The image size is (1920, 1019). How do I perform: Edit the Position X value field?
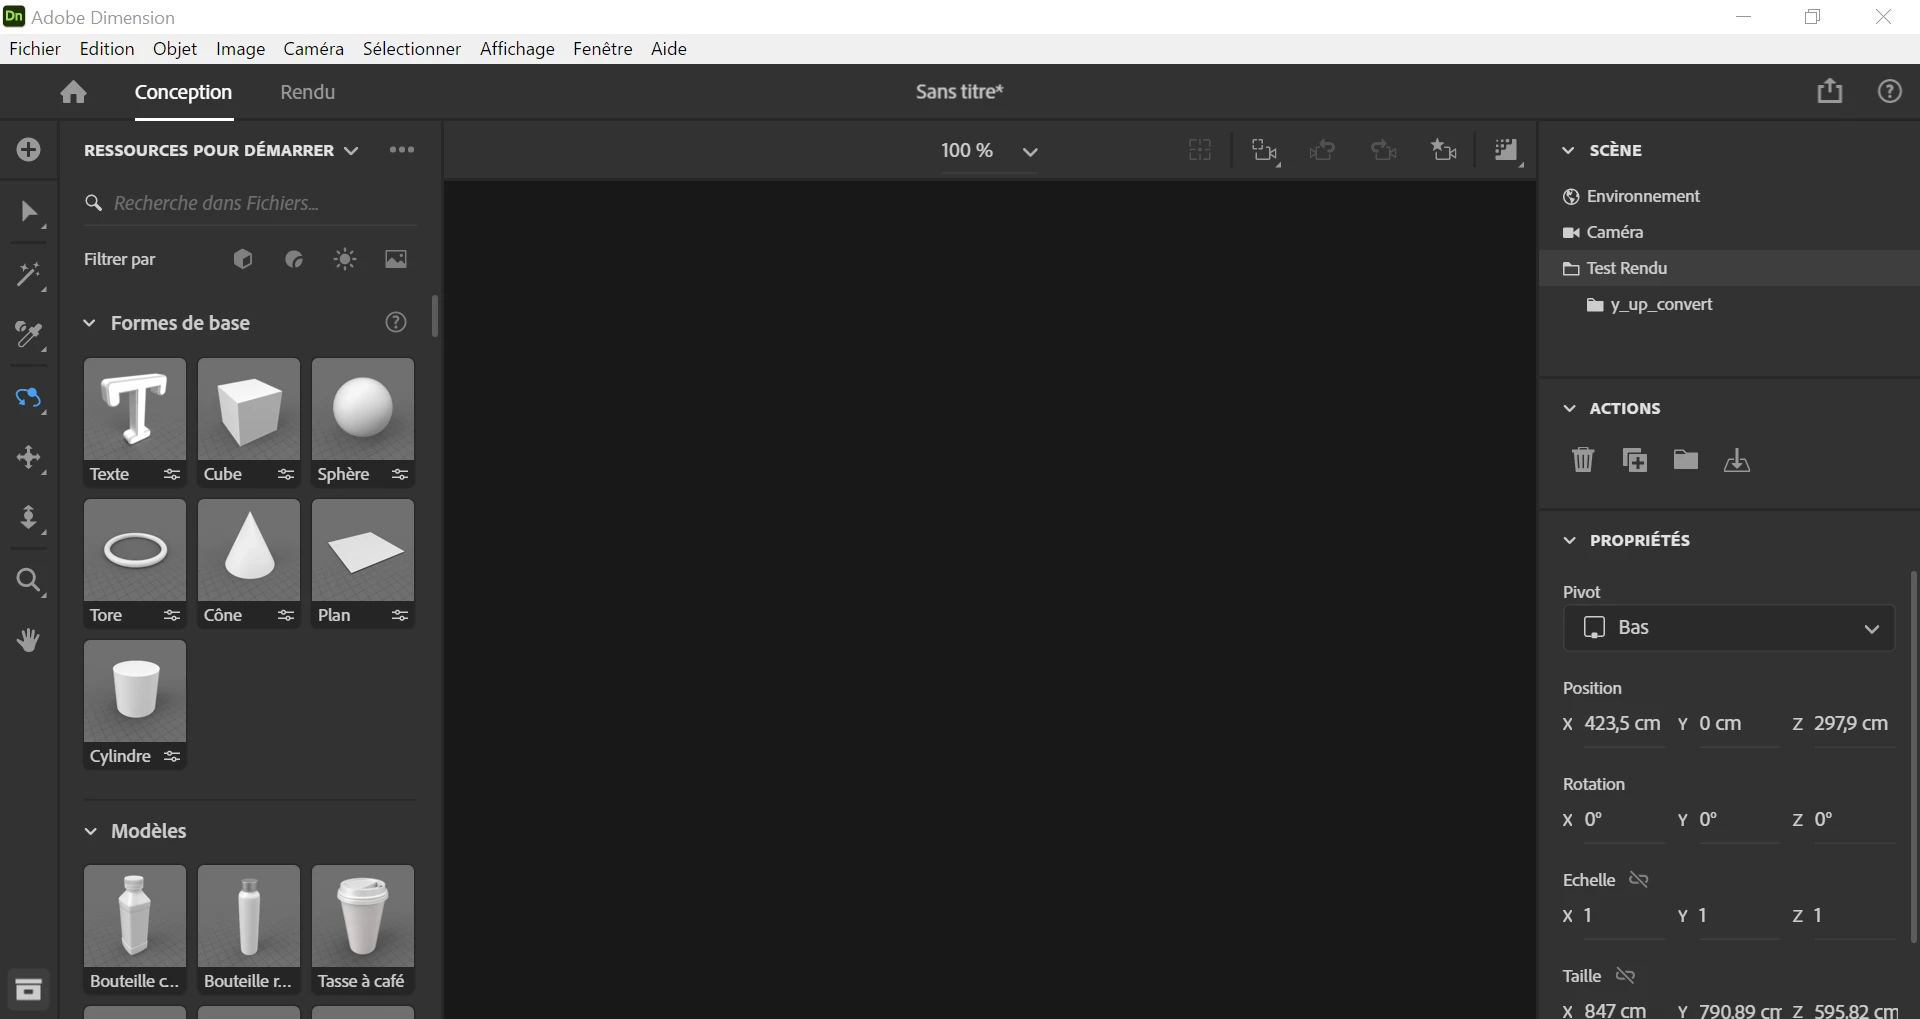pos(1622,724)
